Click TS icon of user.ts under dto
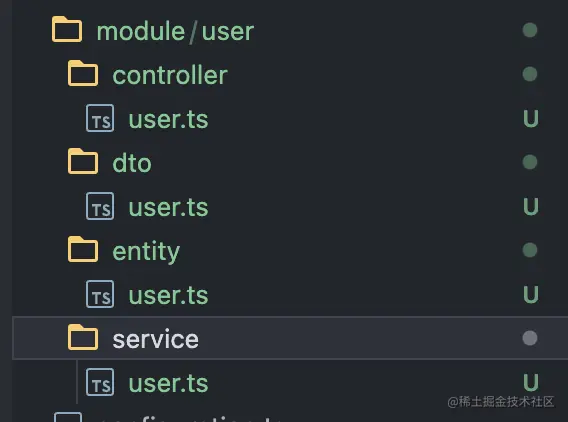Viewport: 568px width, 422px height. [100, 206]
